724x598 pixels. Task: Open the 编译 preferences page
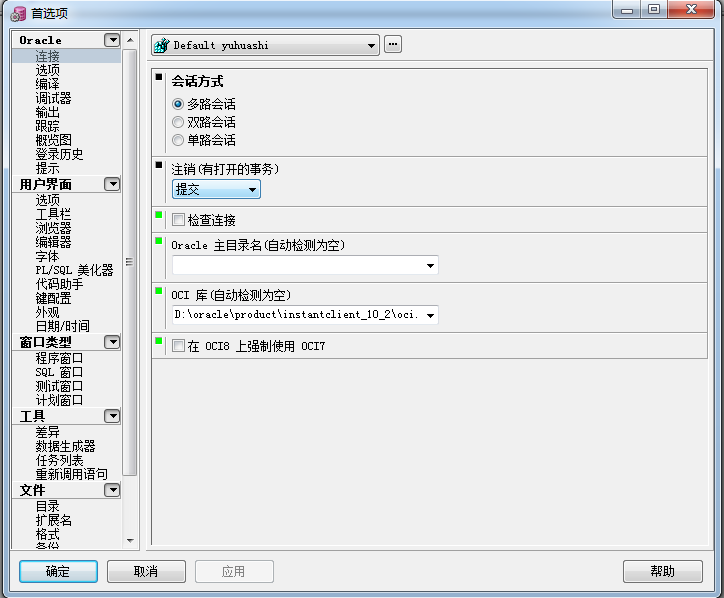point(48,84)
